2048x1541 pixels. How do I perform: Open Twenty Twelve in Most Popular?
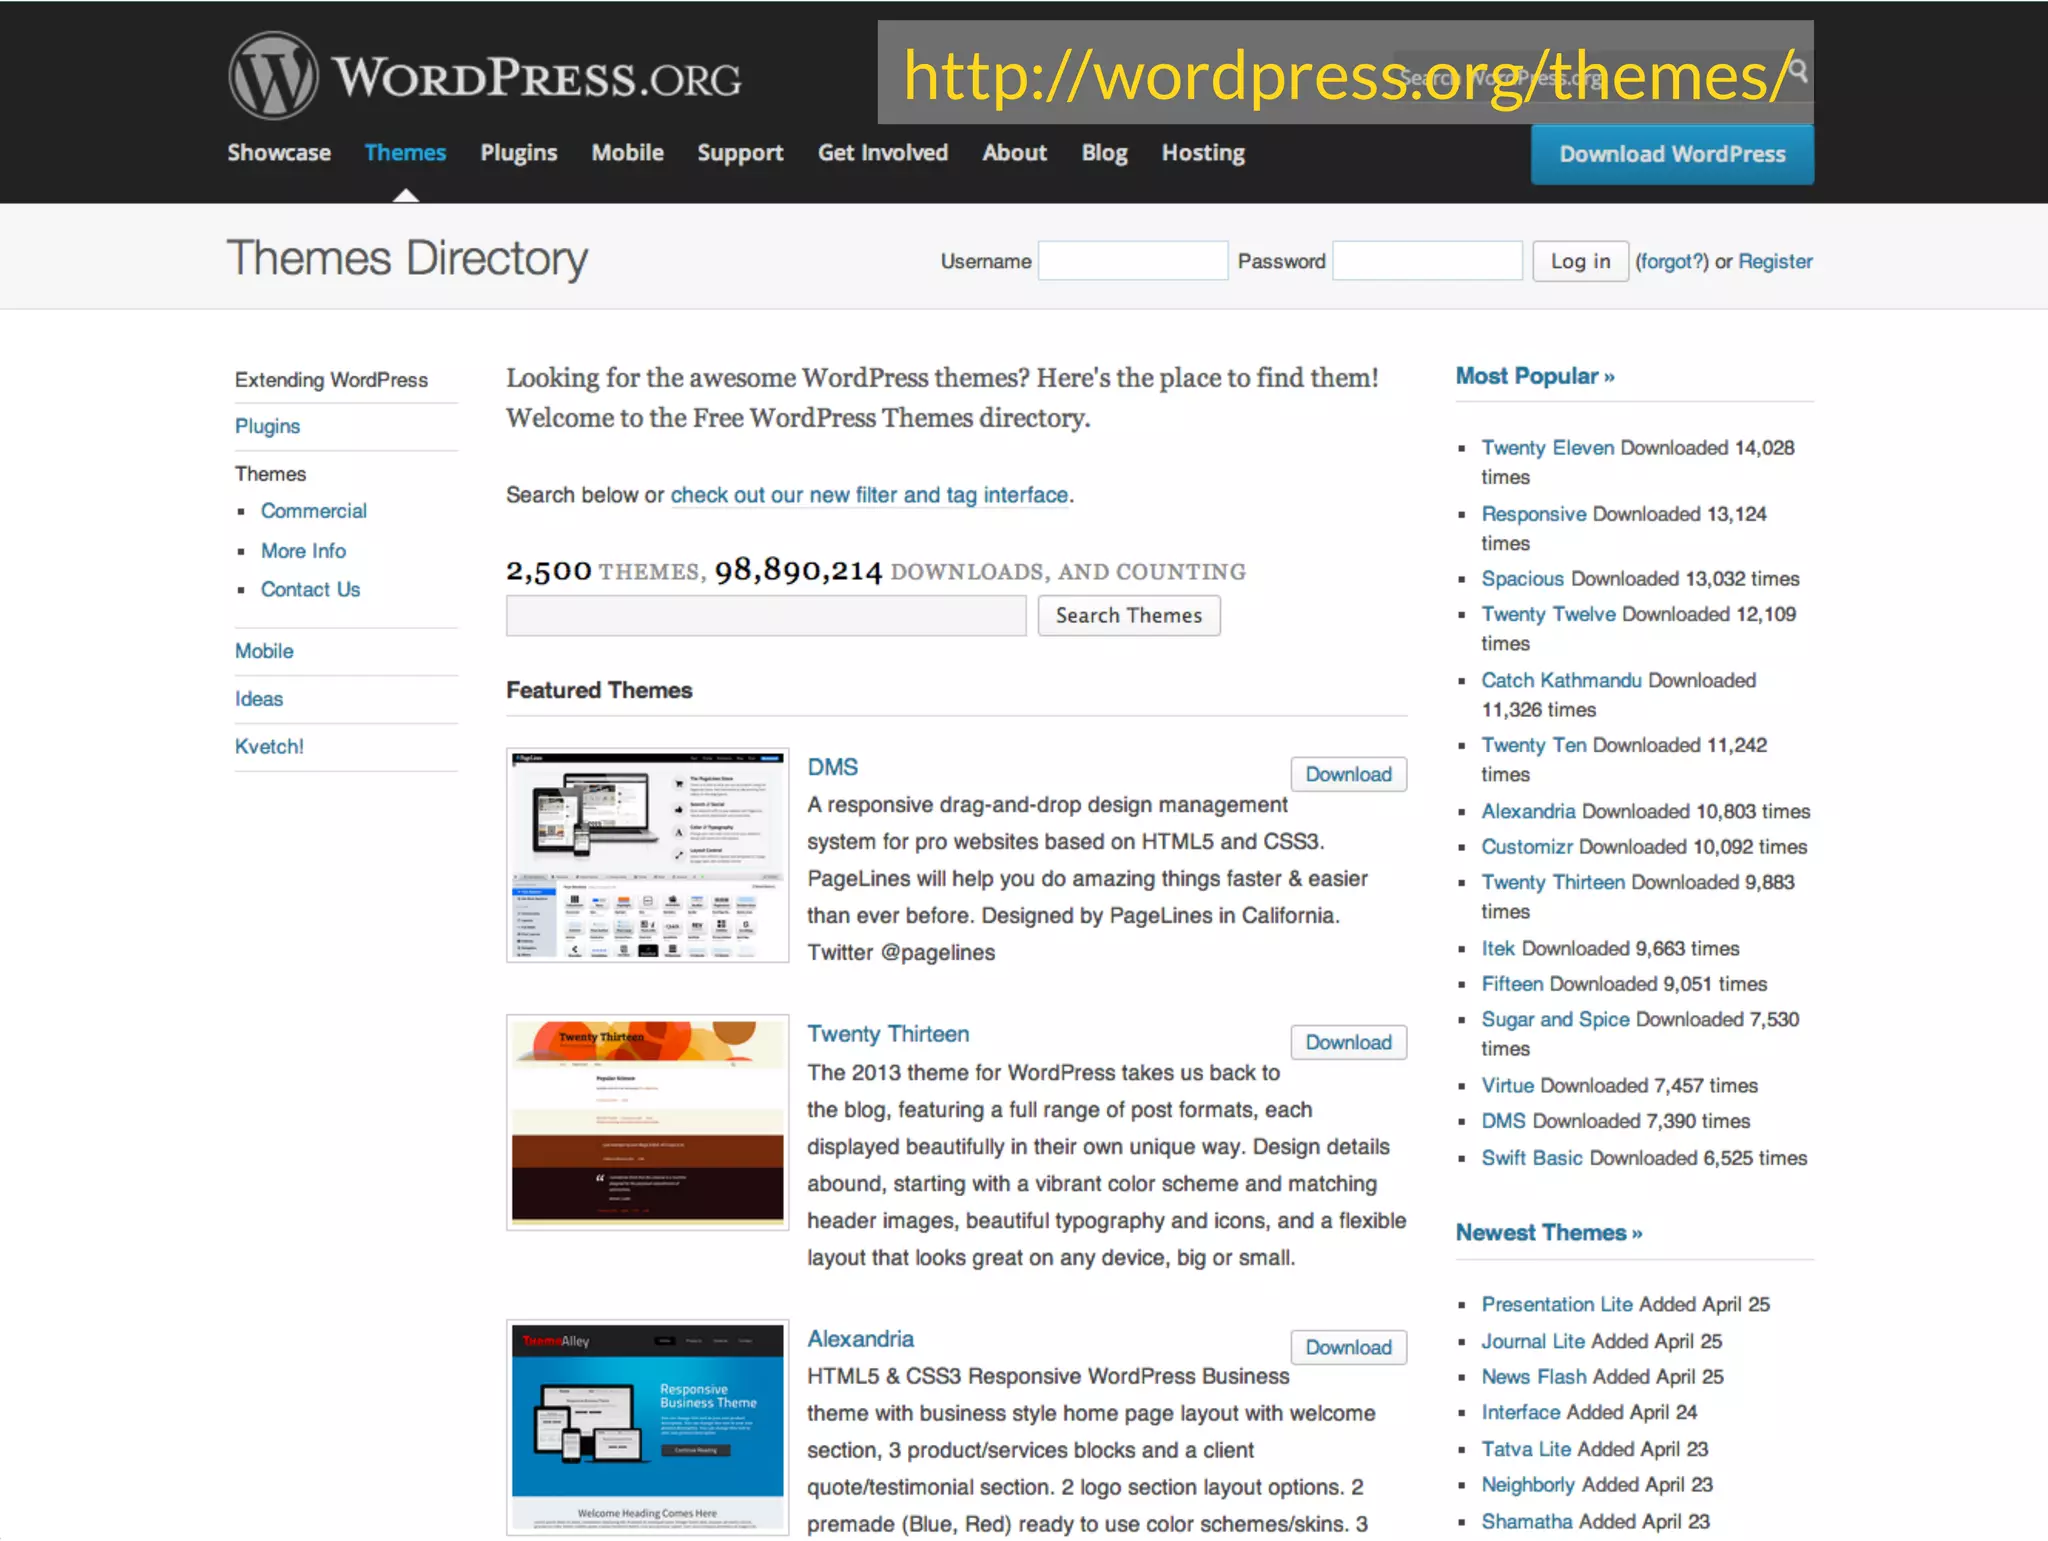pyautogui.click(x=1548, y=614)
